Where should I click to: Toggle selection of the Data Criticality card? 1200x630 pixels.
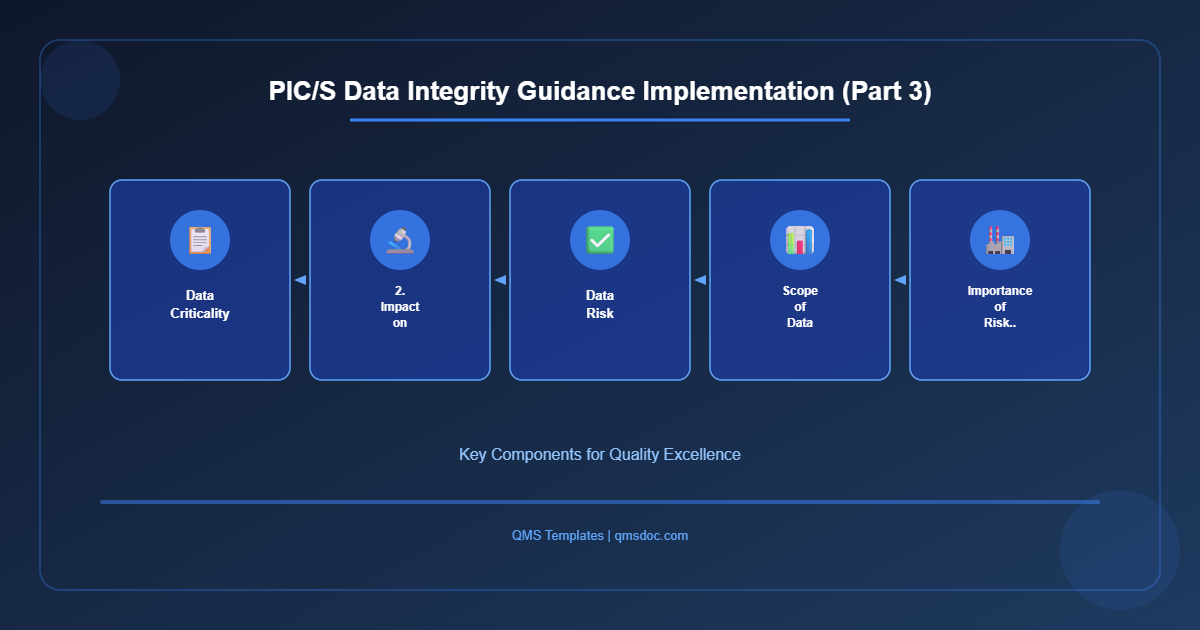[199, 280]
